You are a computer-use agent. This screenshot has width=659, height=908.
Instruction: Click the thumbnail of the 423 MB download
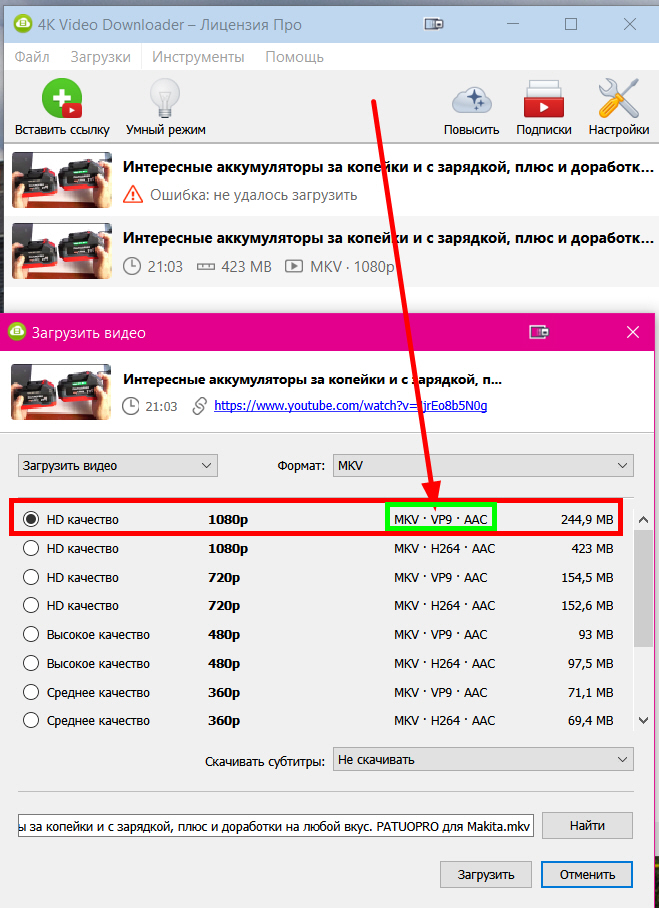[x=61, y=251]
